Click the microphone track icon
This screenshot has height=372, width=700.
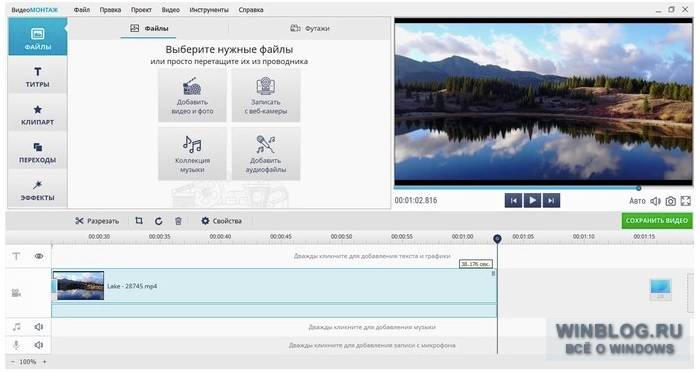click(17, 345)
